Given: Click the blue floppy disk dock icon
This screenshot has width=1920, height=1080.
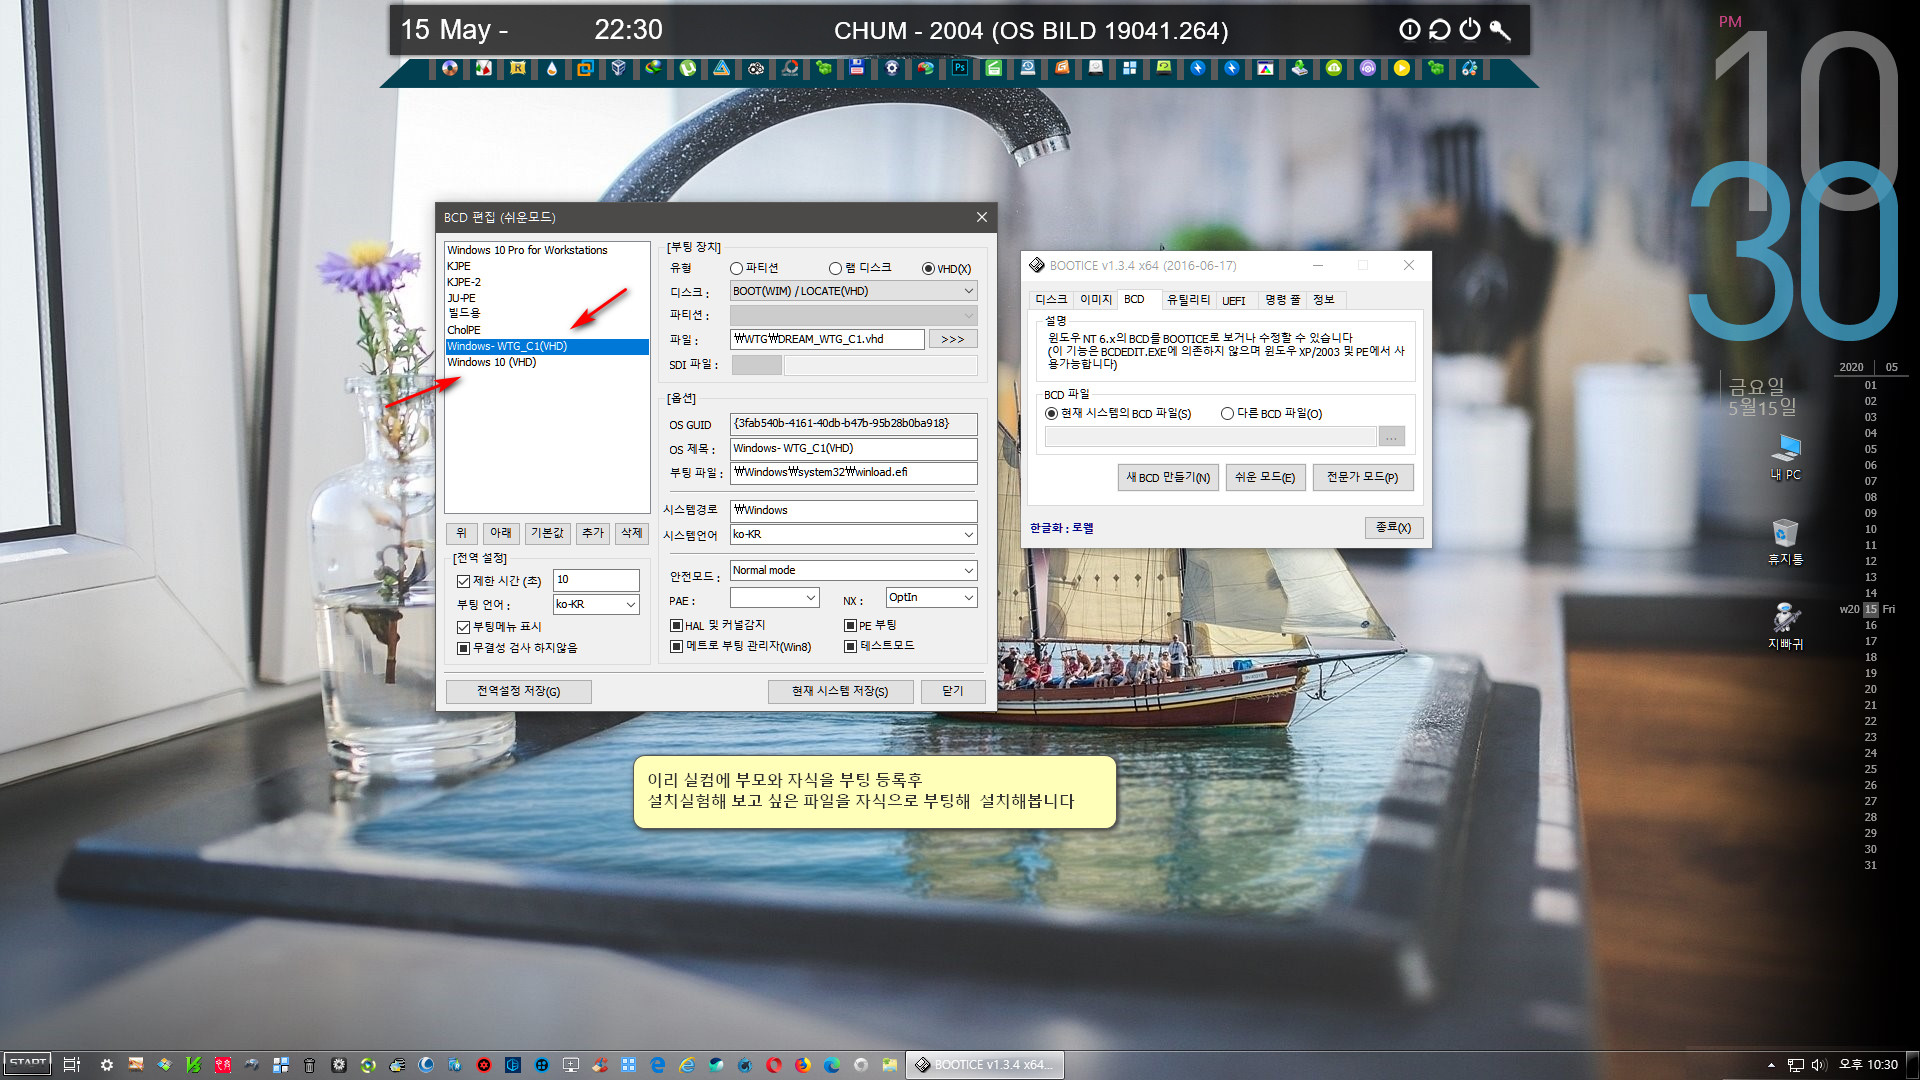Looking at the screenshot, I should tap(857, 68).
